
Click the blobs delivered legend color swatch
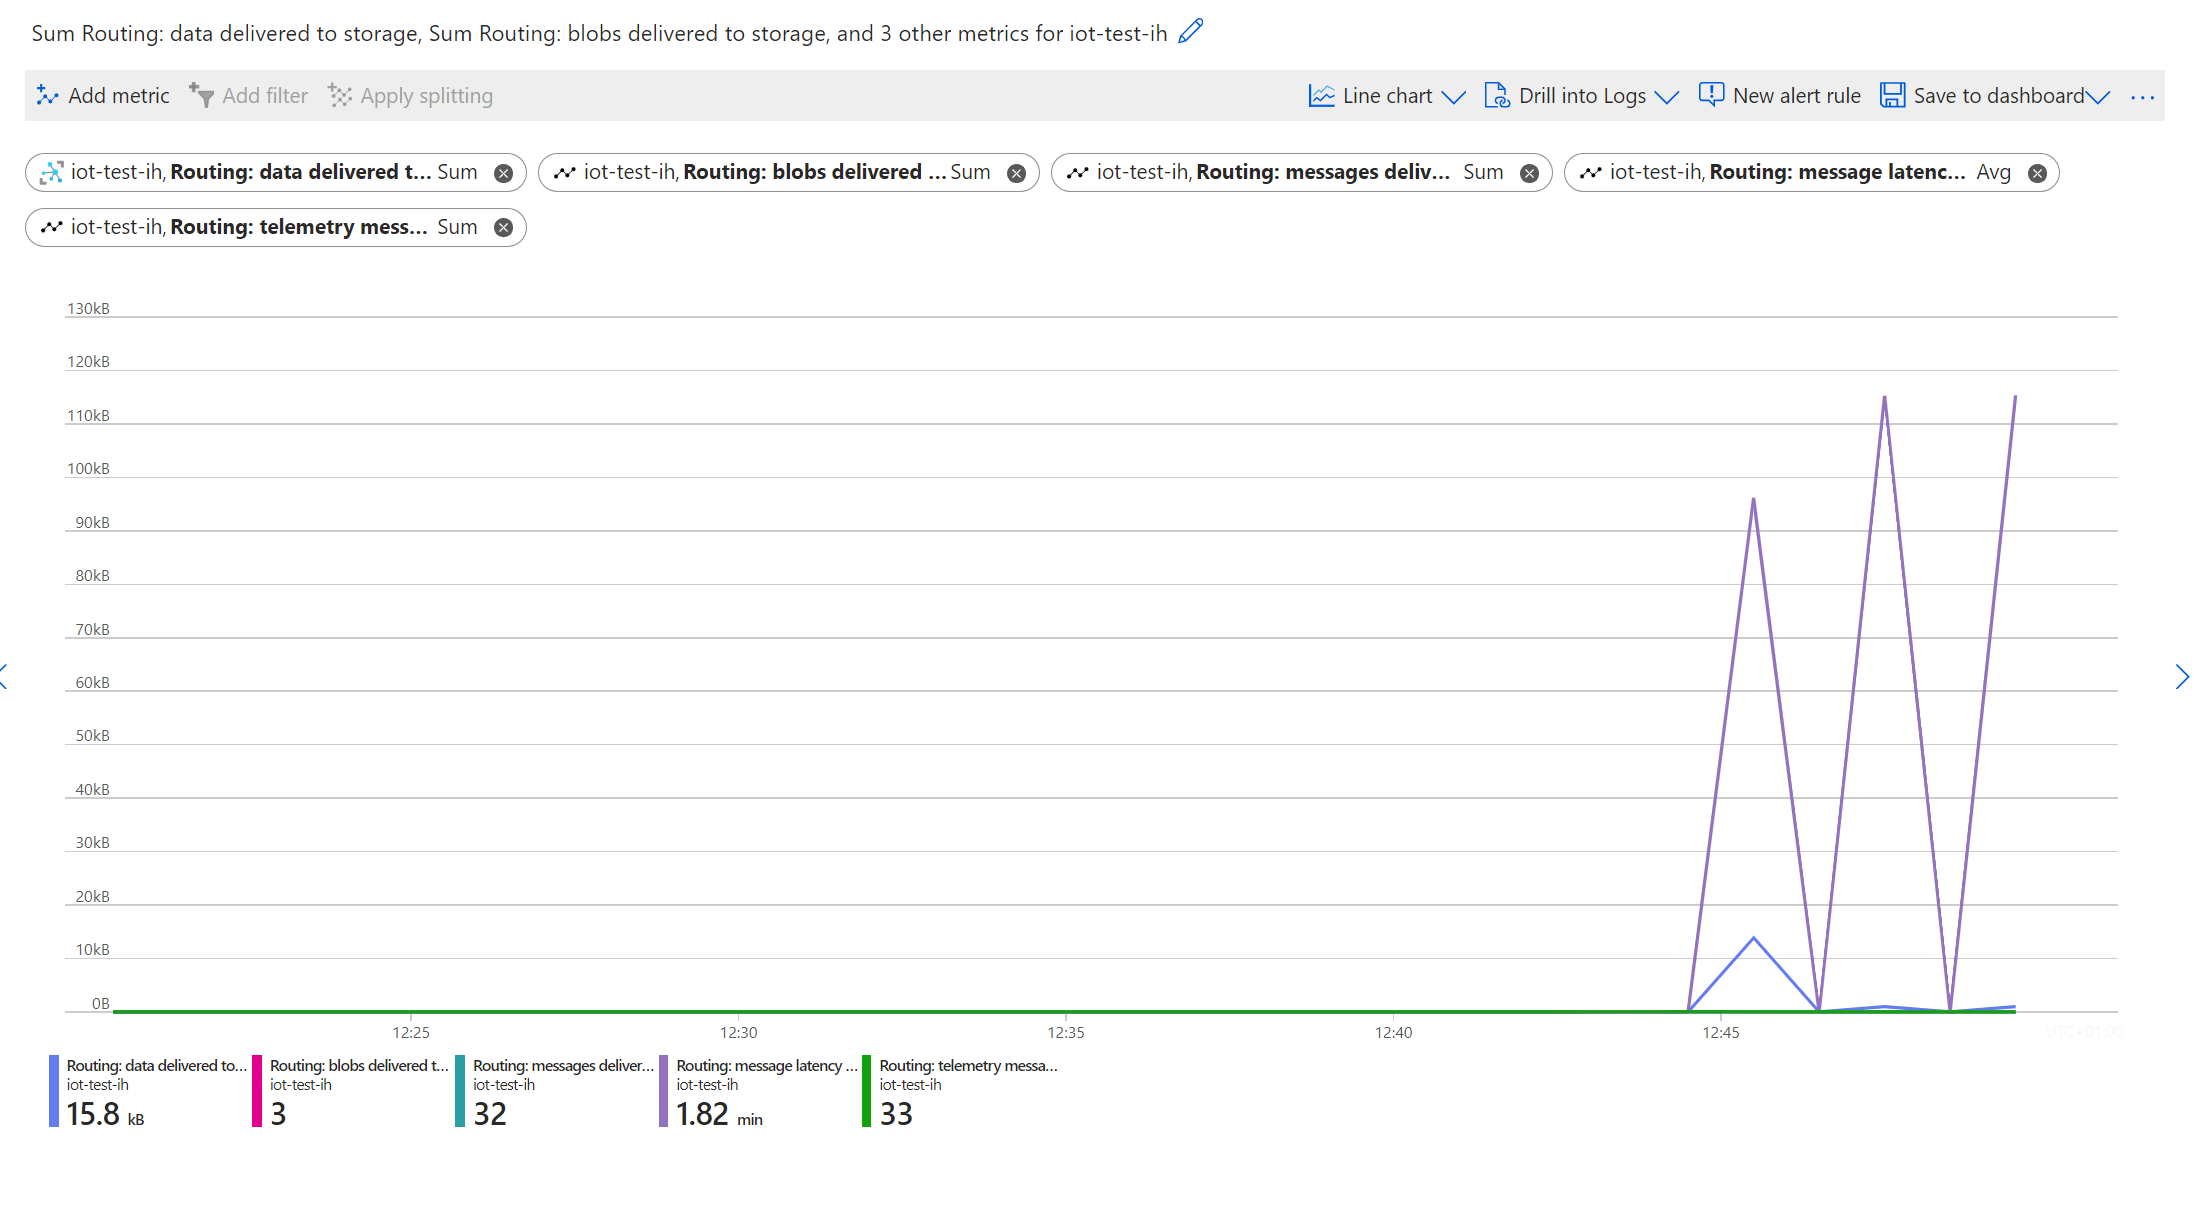coord(257,1091)
